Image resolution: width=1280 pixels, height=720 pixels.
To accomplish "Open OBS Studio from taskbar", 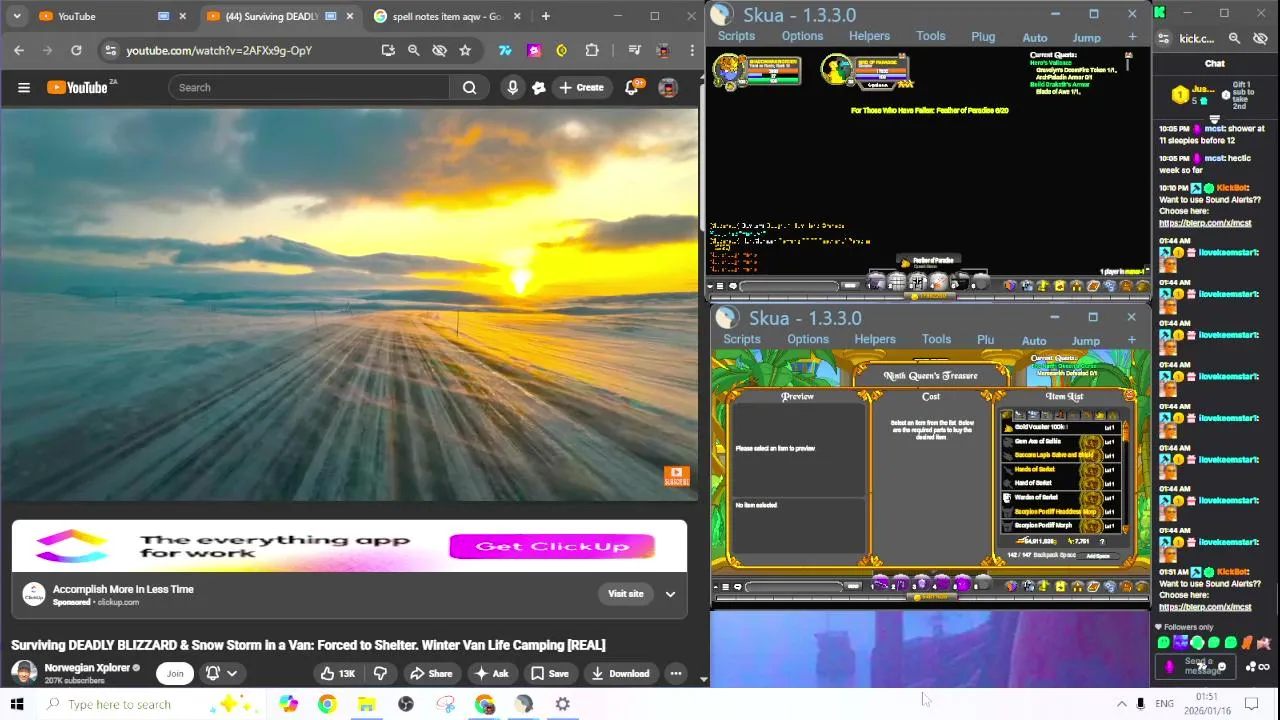I will tap(406, 704).
